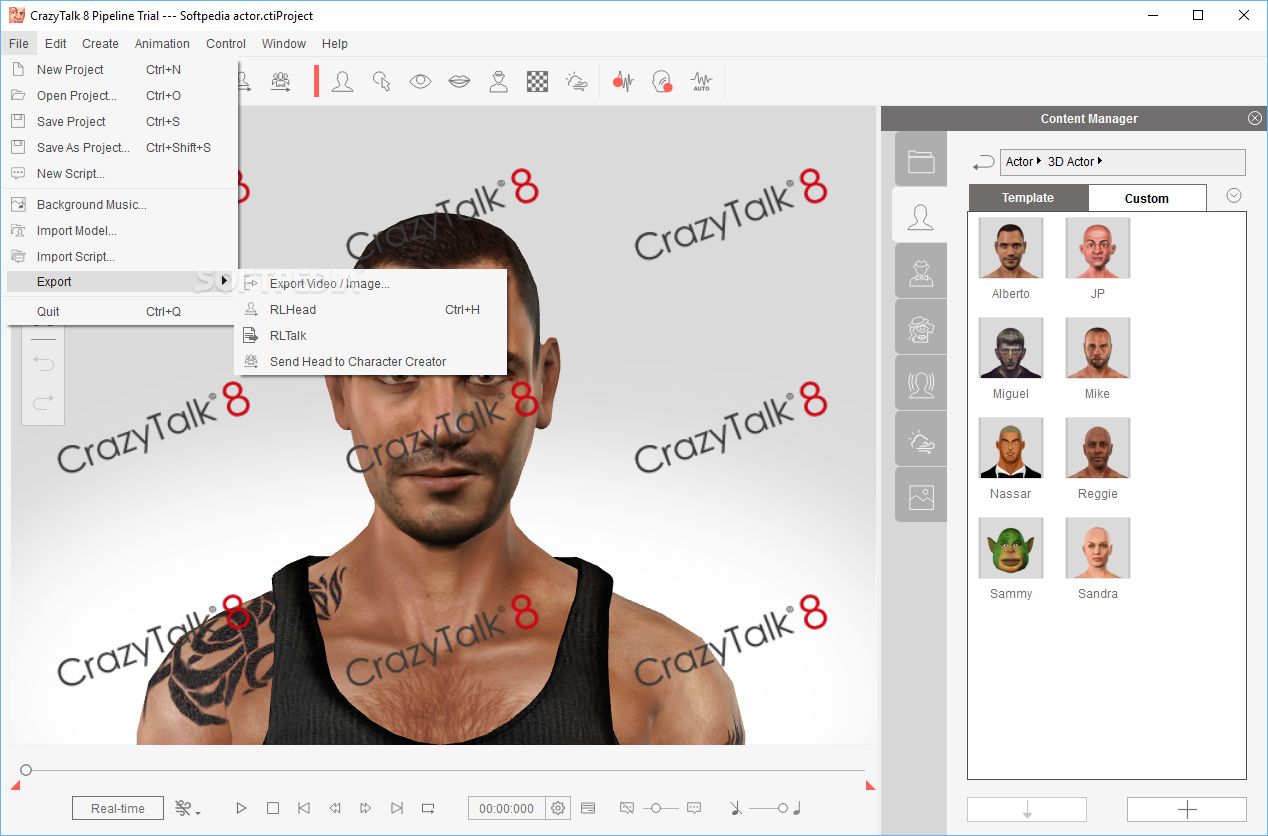Click the wind motion icon beside Real-time

187,808
